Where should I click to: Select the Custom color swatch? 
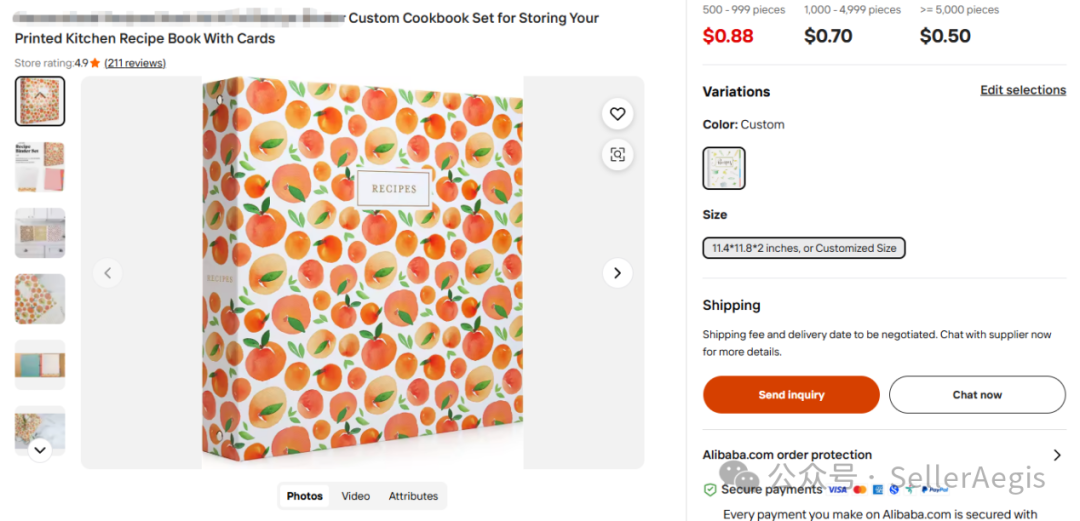point(724,168)
